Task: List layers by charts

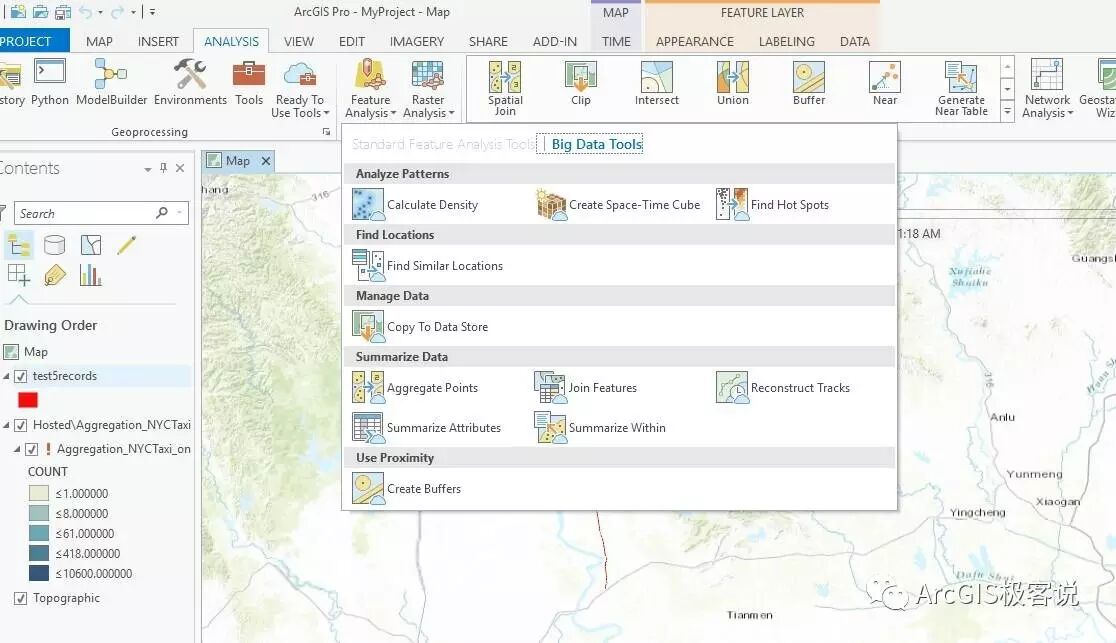Action: pyautogui.click(x=90, y=275)
